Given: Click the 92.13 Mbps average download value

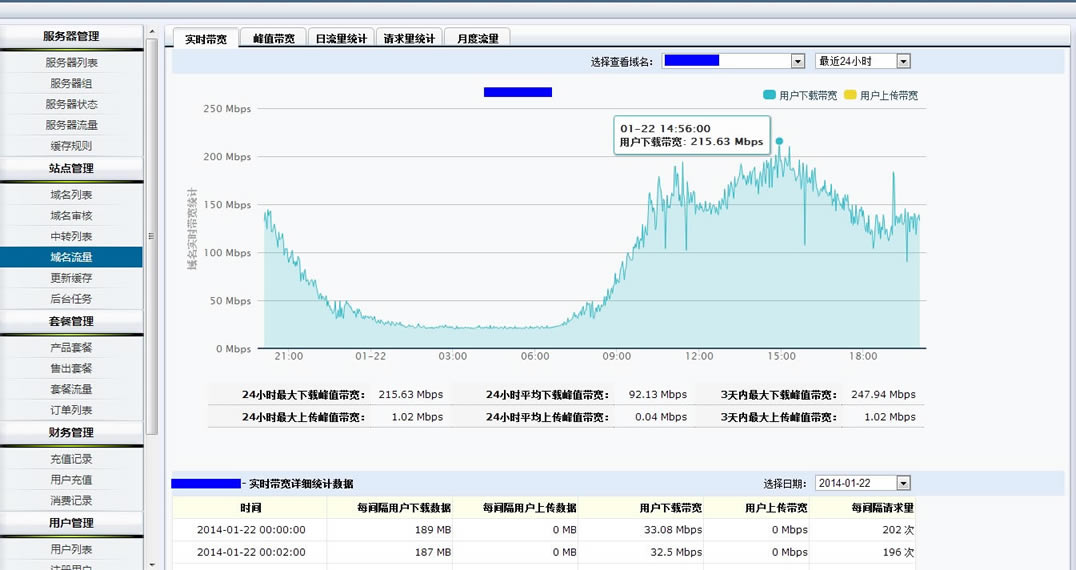Looking at the screenshot, I should coord(657,394).
